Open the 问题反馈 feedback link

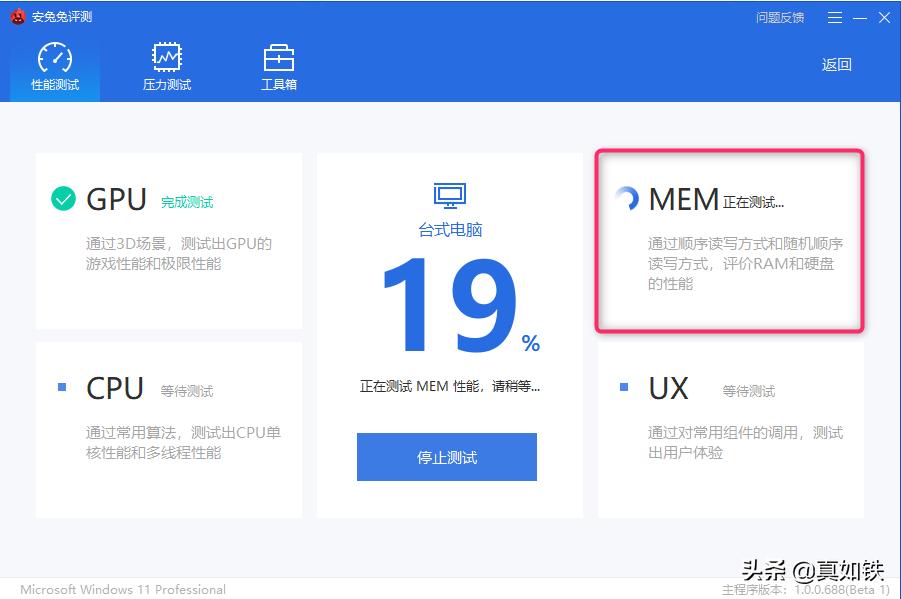click(779, 17)
